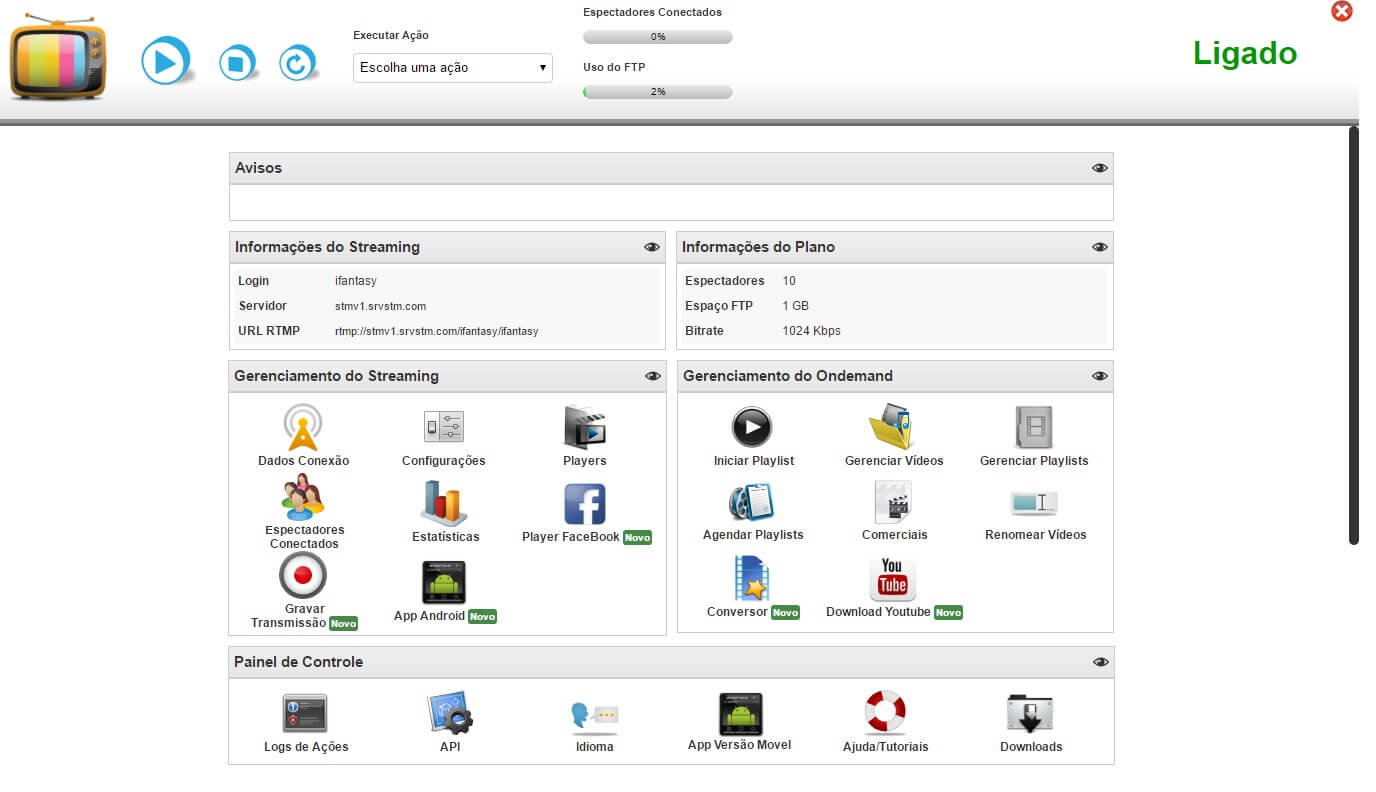This screenshot has width=1376, height=792.
Task: Open the Ajuda/Tutoriais lifebuoy icon
Action: [x=885, y=713]
